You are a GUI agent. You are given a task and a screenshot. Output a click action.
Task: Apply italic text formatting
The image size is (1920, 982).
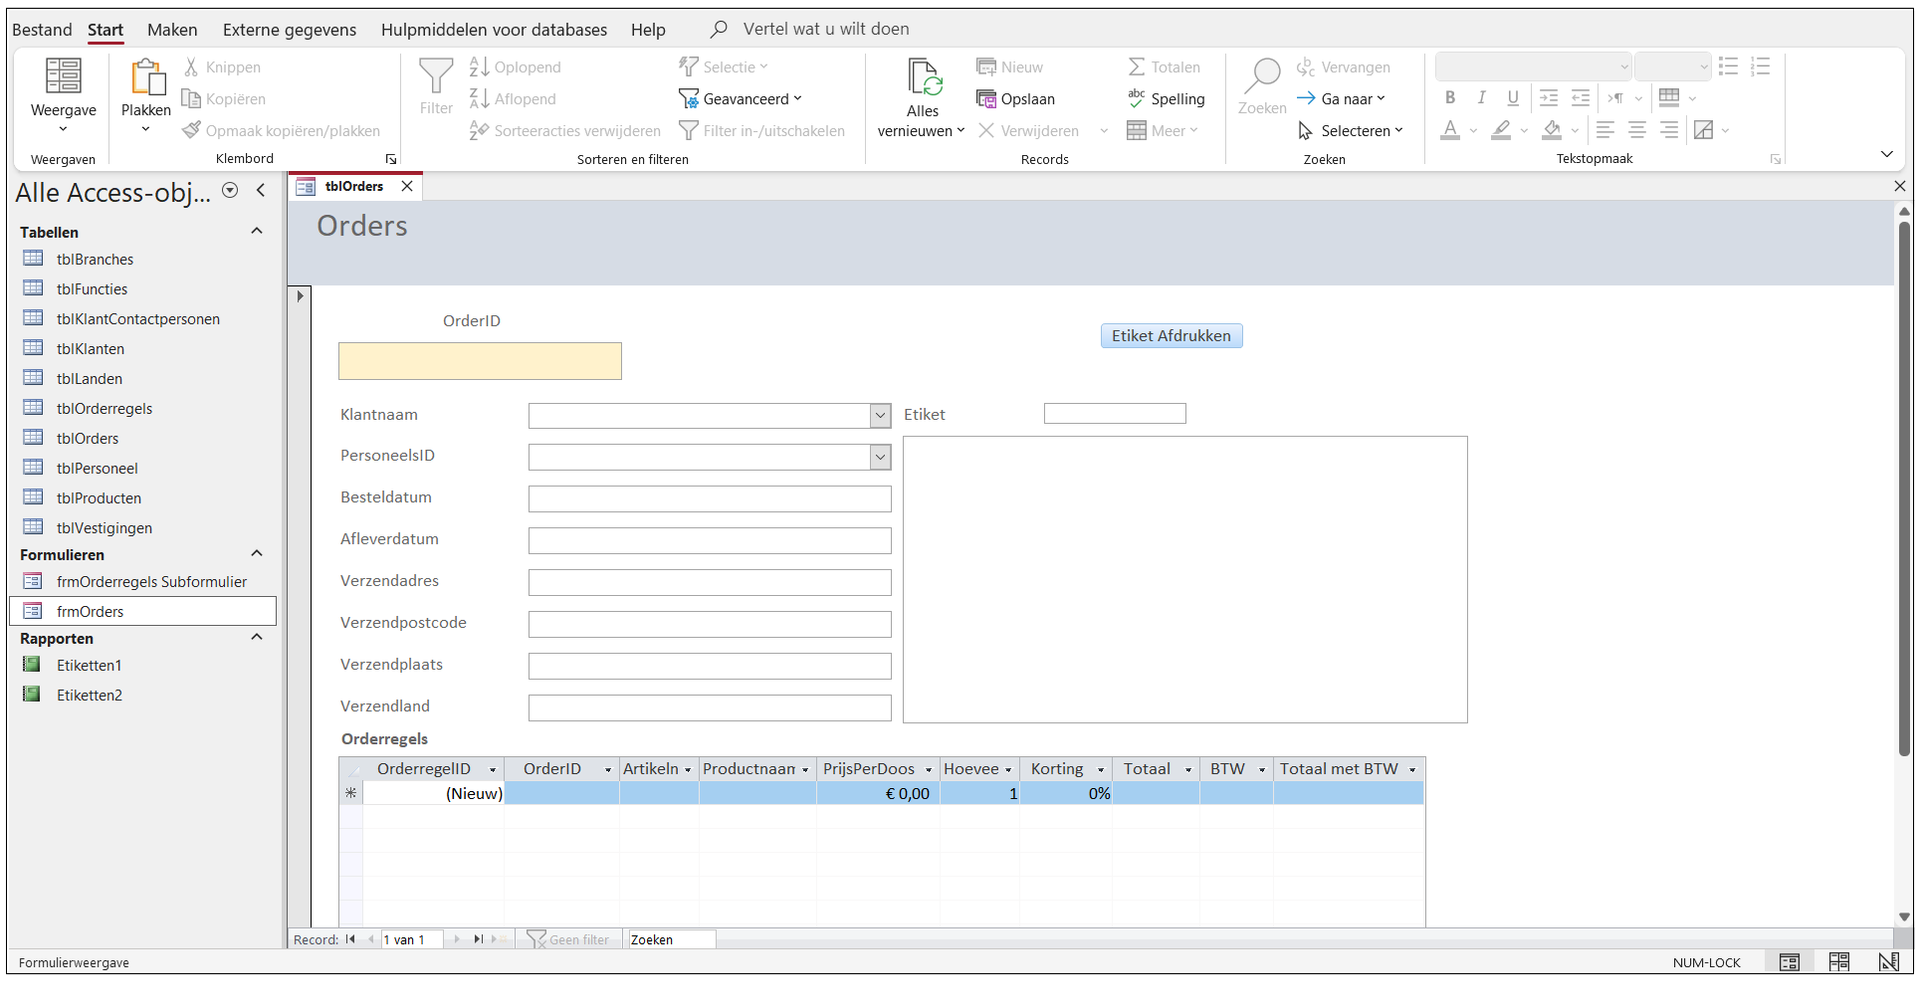point(1481,98)
